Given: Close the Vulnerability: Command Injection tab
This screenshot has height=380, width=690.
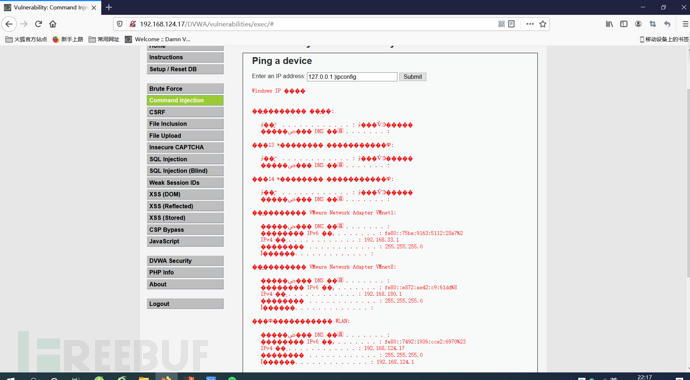Looking at the screenshot, I should point(94,7).
